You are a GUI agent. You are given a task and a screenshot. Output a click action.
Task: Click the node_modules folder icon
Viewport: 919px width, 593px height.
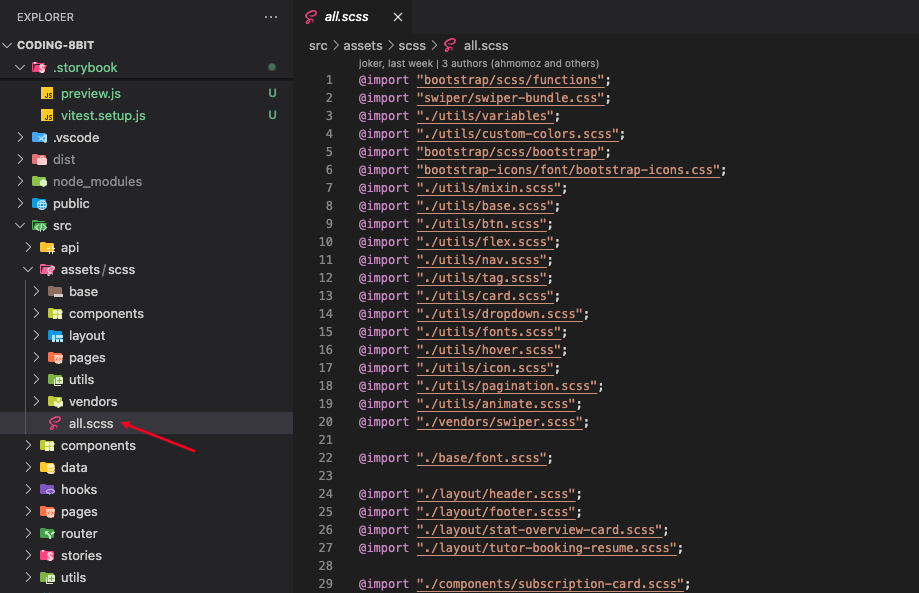pos(39,181)
